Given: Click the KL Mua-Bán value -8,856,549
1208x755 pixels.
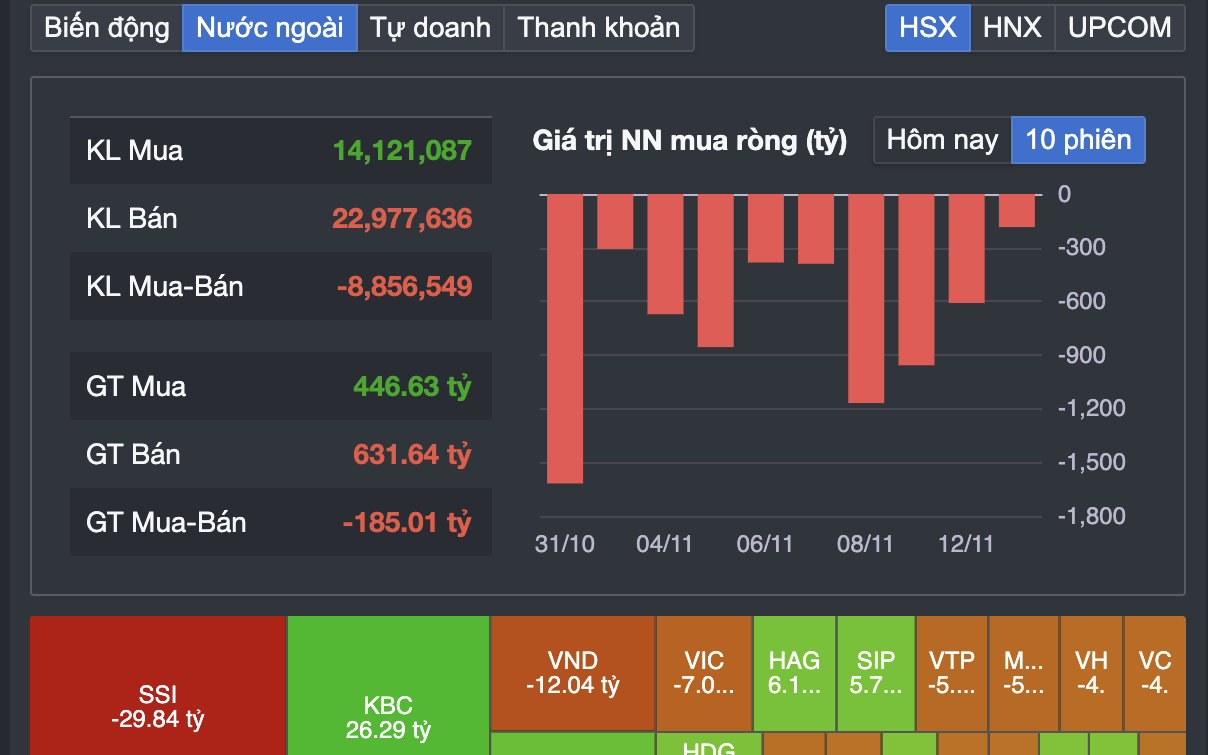Looking at the screenshot, I should click(x=404, y=286).
